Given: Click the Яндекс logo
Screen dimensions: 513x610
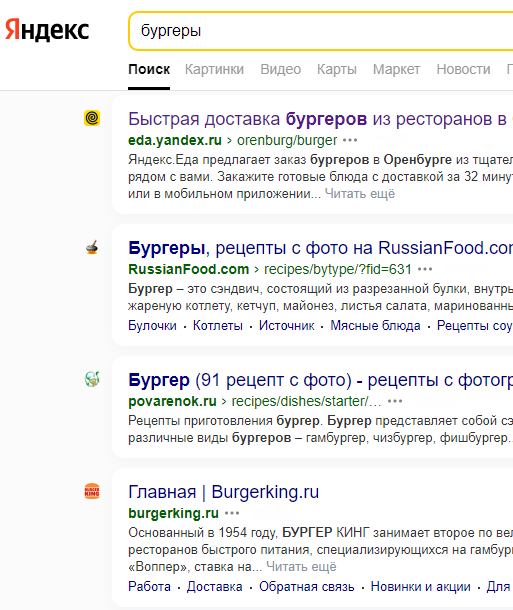Looking at the screenshot, I should click(x=47, y=30).
